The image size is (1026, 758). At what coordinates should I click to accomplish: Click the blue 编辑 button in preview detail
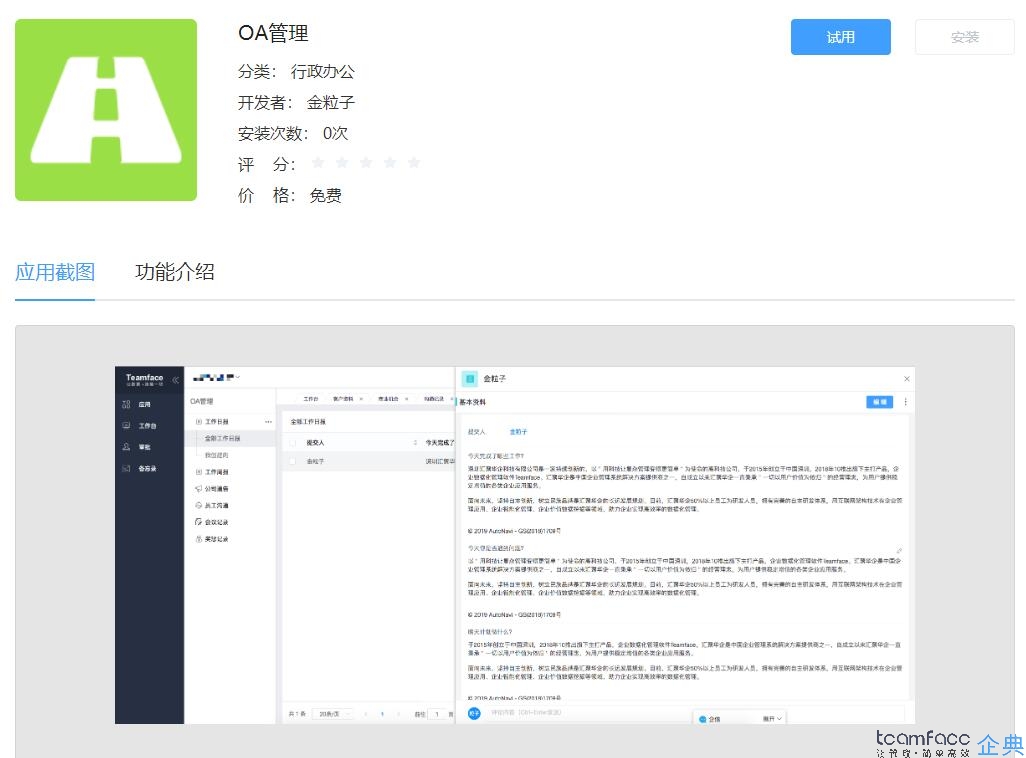[879, 402]
